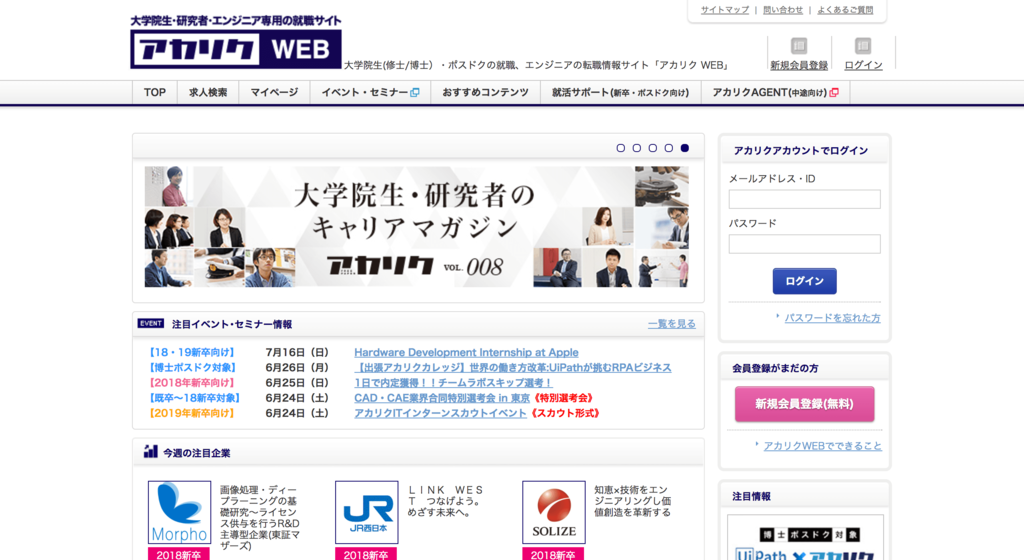This screenshot has width=1024, height=560.
Task: Click the アカリク WEB site logo
Action: point(236,49)
